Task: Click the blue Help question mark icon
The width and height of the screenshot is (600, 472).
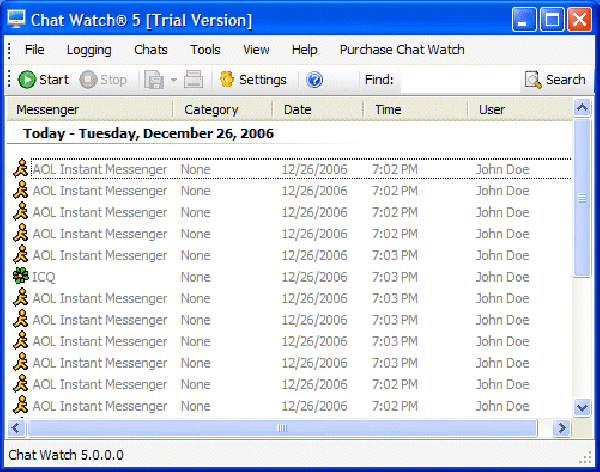Action: click(314, 80)
